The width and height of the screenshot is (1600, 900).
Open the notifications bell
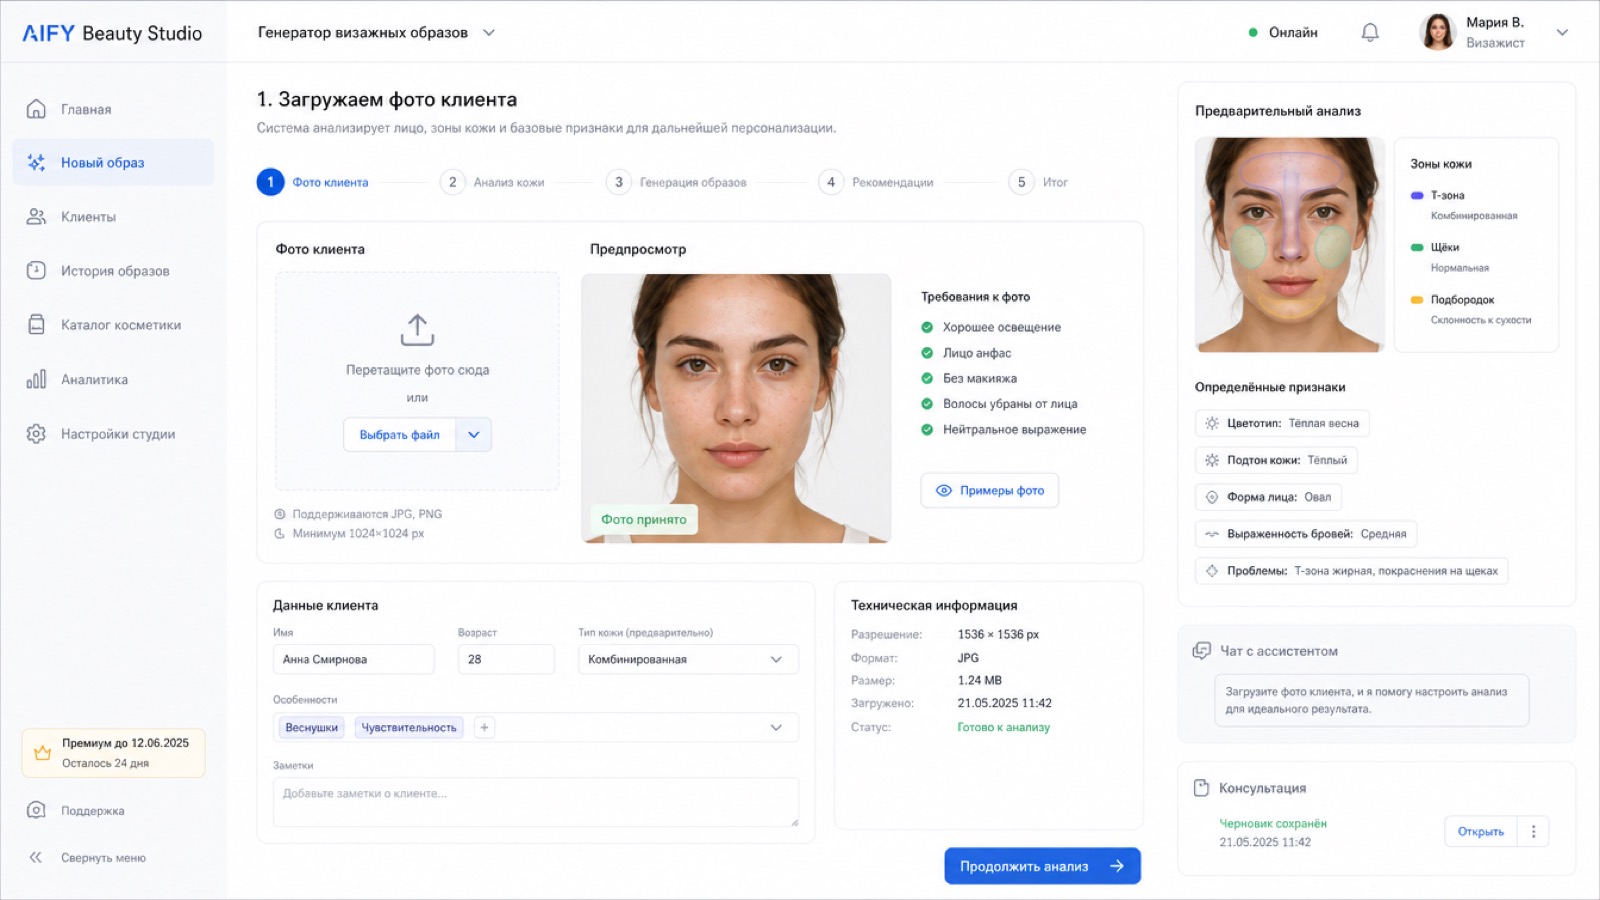pyautogui.click(x=1370, y=32)
